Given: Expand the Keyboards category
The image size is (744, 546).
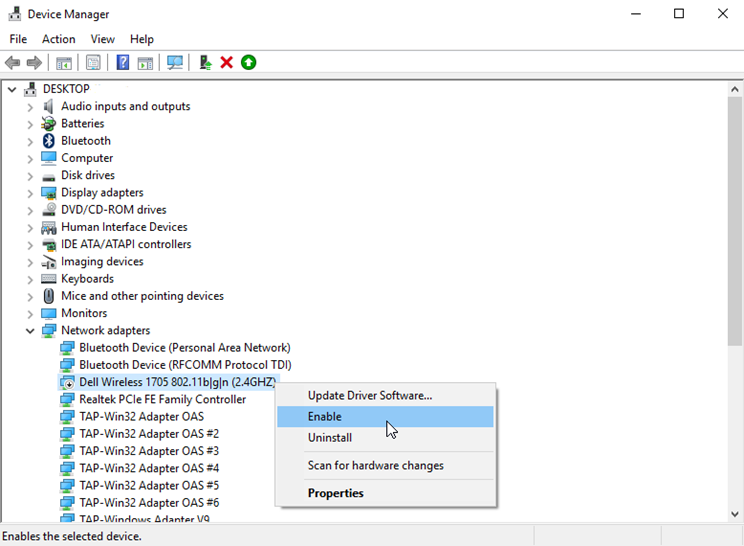Looking at the screenshot, I should coord(30,279).
